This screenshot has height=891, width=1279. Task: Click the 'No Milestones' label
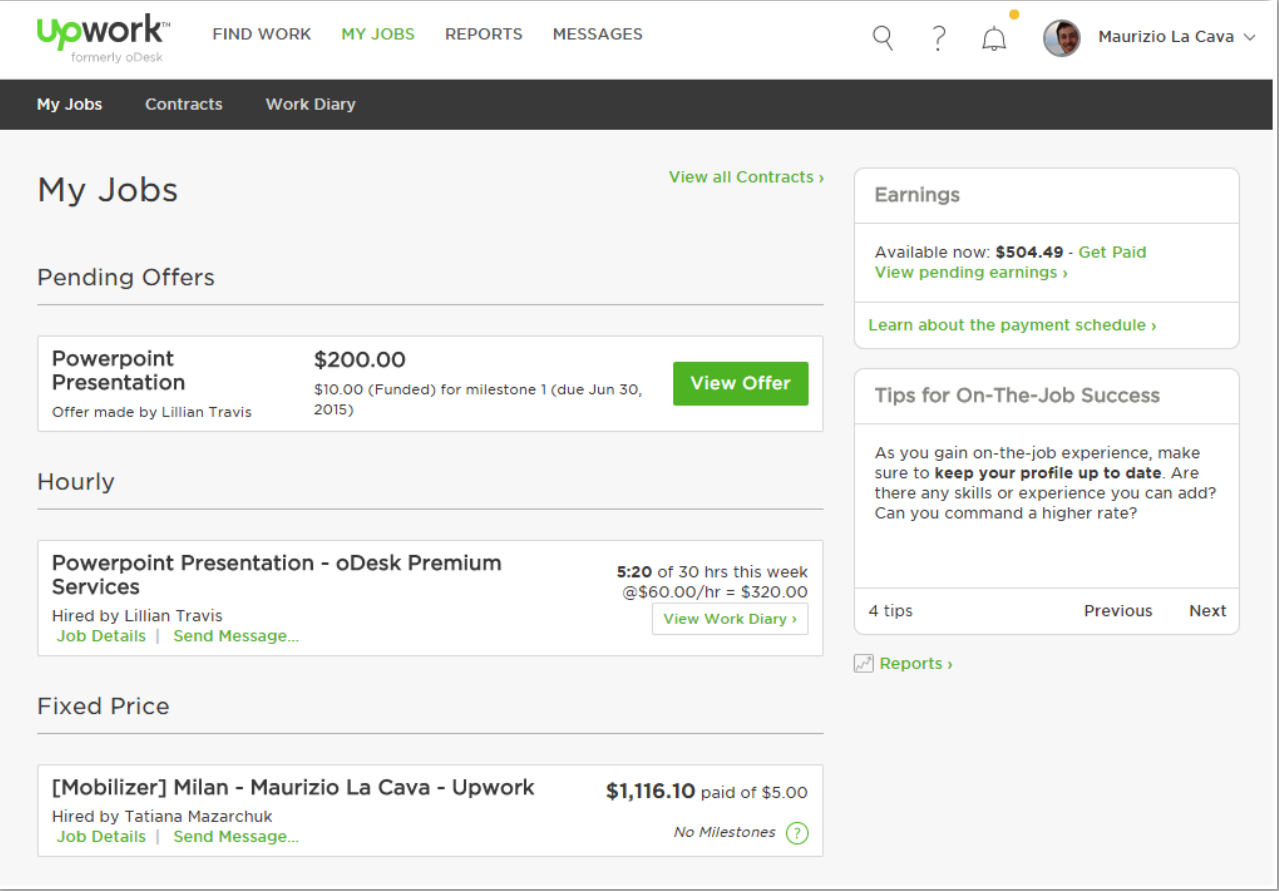coord(725,832)
